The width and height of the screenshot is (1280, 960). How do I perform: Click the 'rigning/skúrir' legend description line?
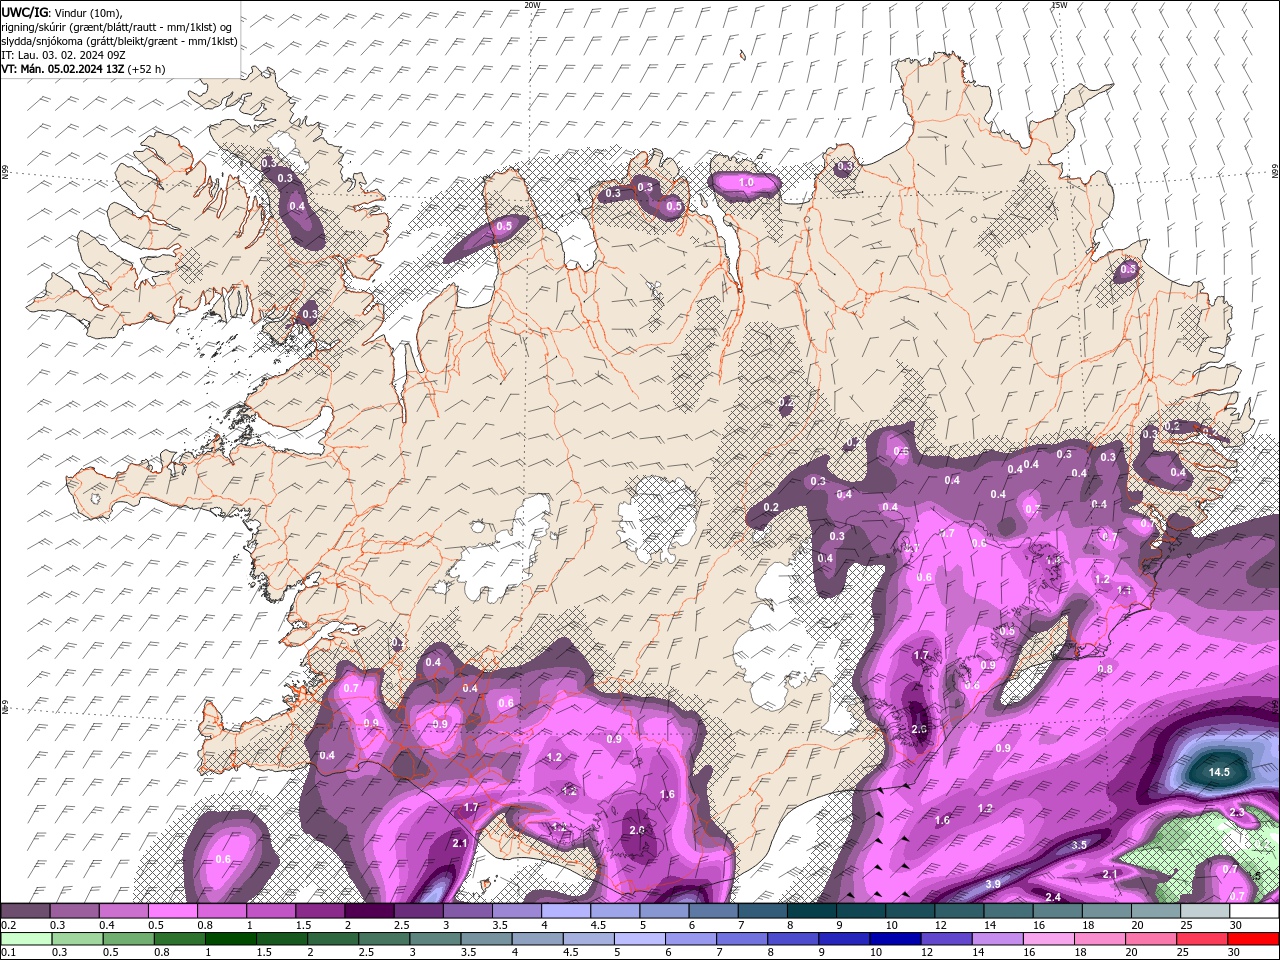[116, 27]
